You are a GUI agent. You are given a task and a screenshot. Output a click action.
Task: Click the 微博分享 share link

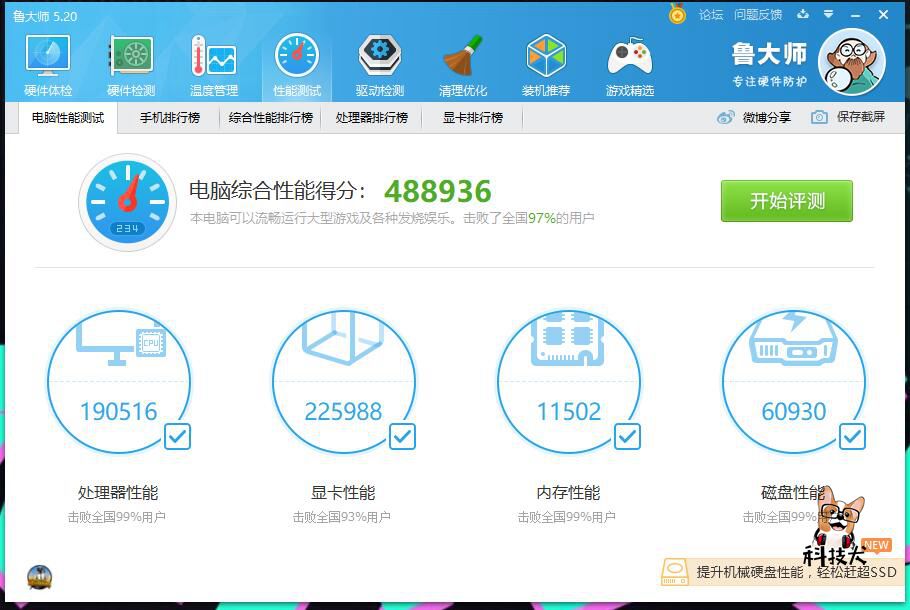pyautogui.click(x=766, y=118)
